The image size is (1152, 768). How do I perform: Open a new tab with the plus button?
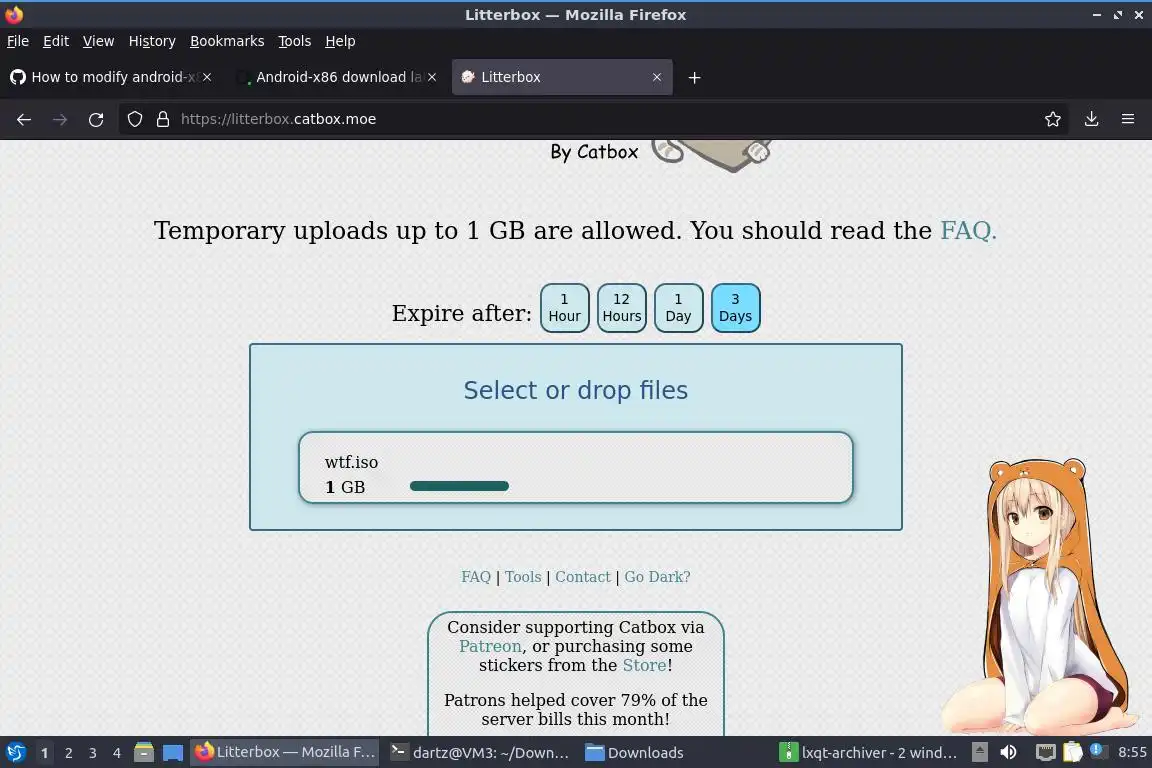click(x=694, y=77)
